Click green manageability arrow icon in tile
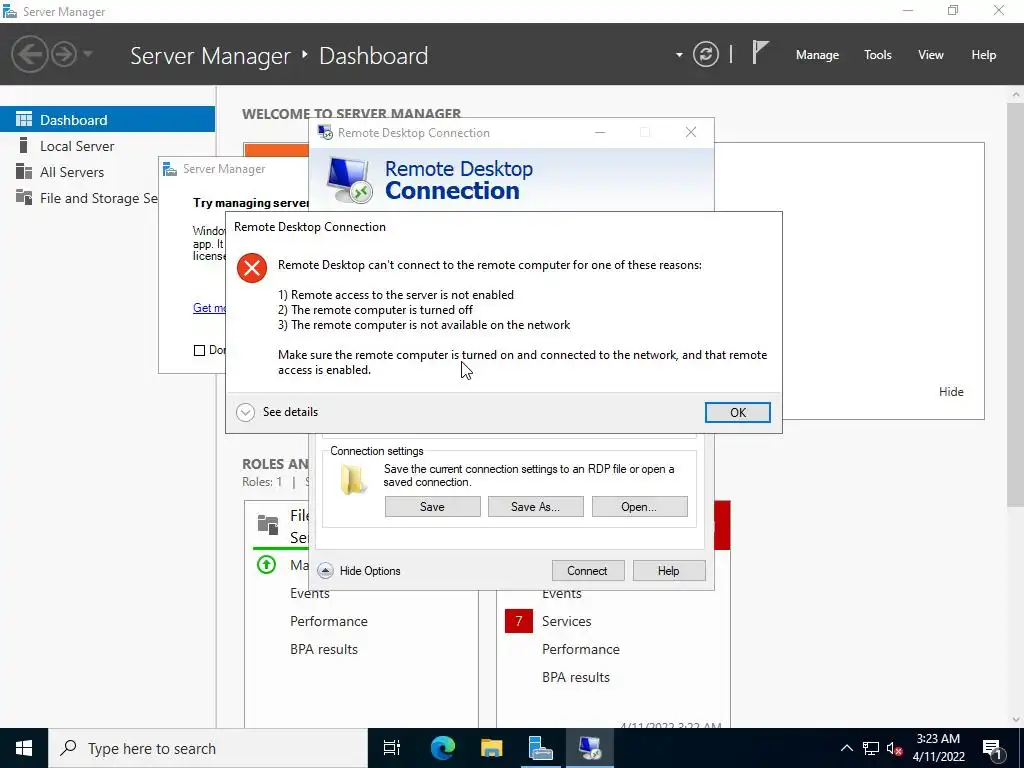1024x768 pixels. pyautogui.click(x=266, y=564)
